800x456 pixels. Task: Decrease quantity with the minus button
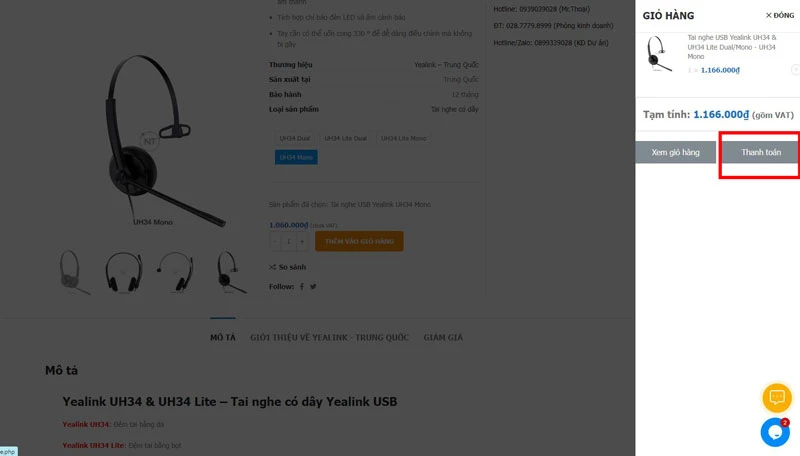point(276,241)
